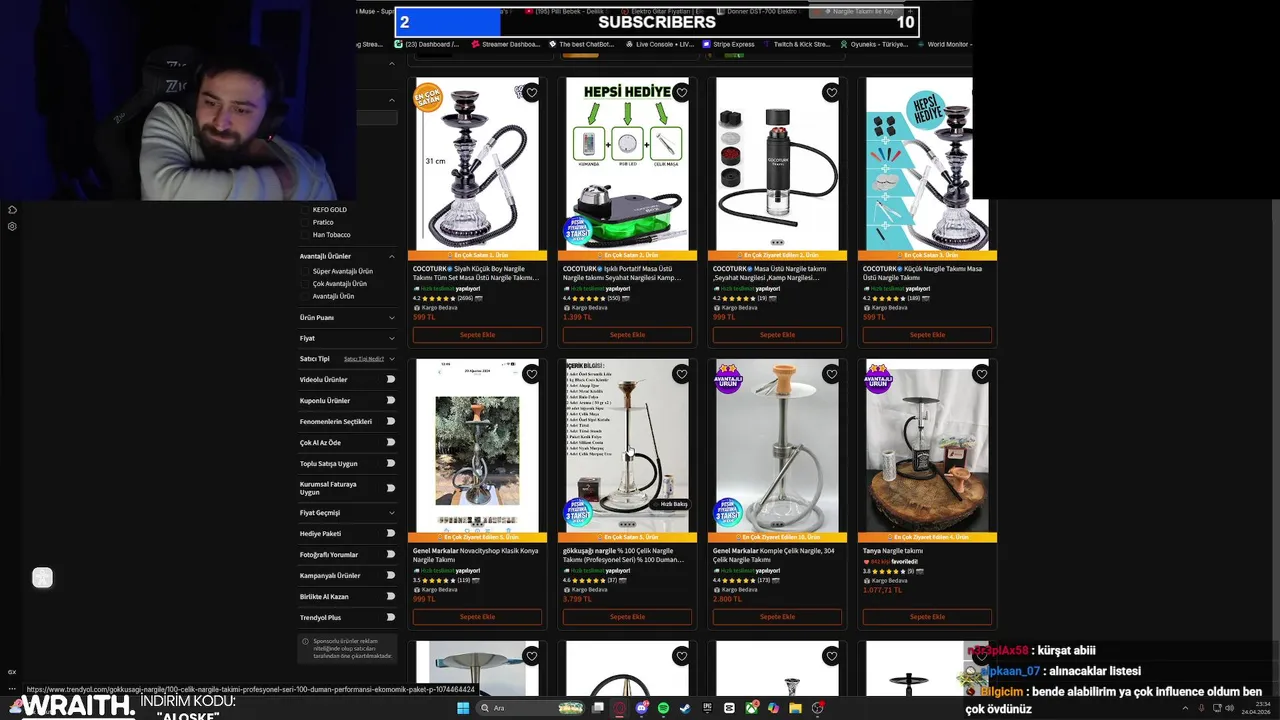Toggle Fenomenlerin Seçtikleri switch
The height and width of the screenshot is (720, 1280).
pyautogui.click(x=390, y=421)
